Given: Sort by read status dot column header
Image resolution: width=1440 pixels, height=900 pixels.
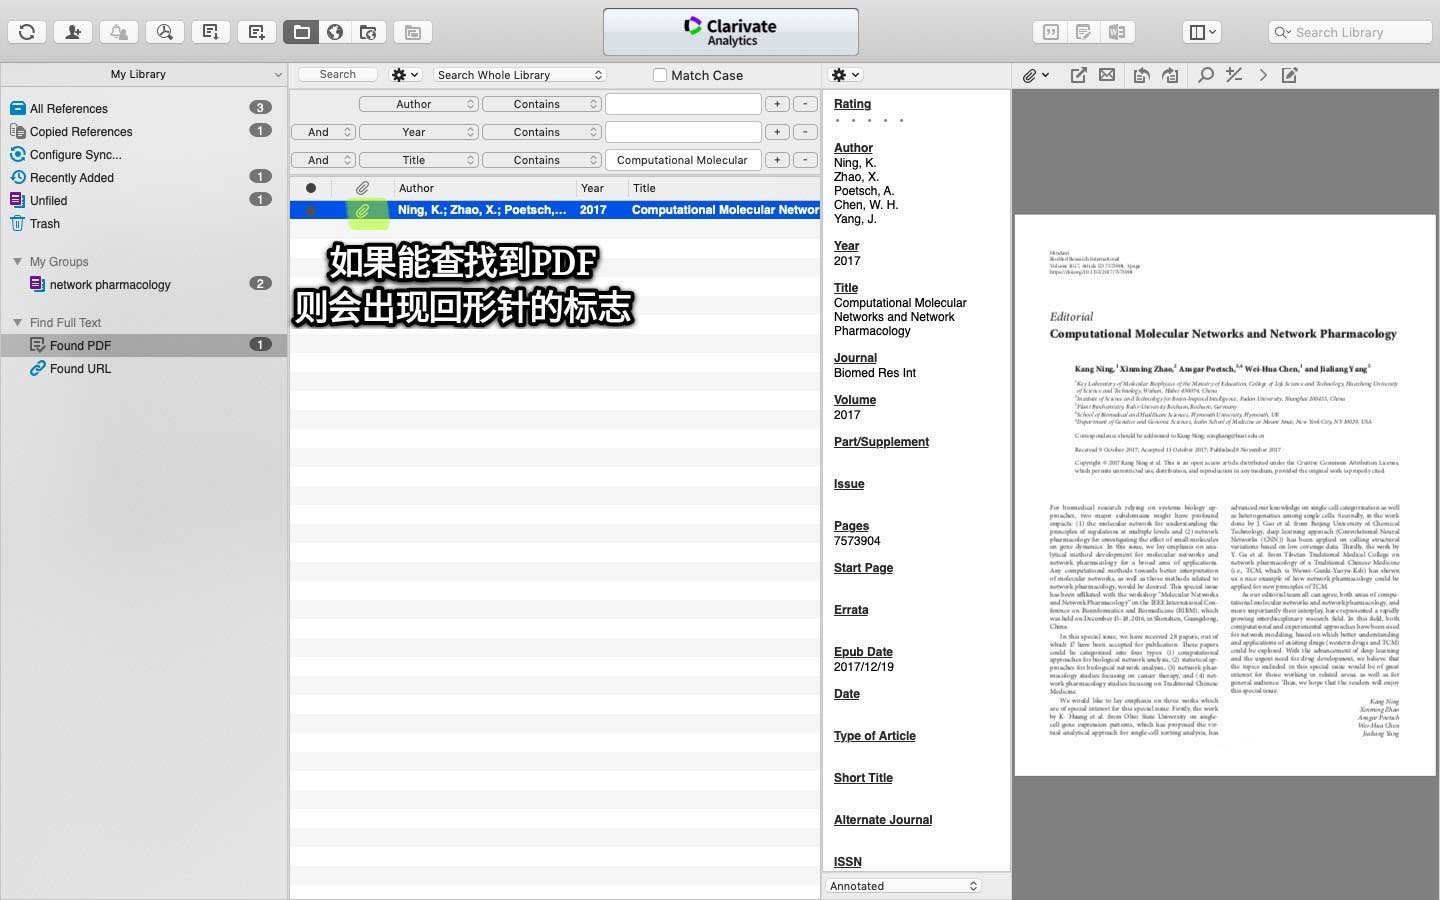Looking at the screenshot, I should pos(311,188).
